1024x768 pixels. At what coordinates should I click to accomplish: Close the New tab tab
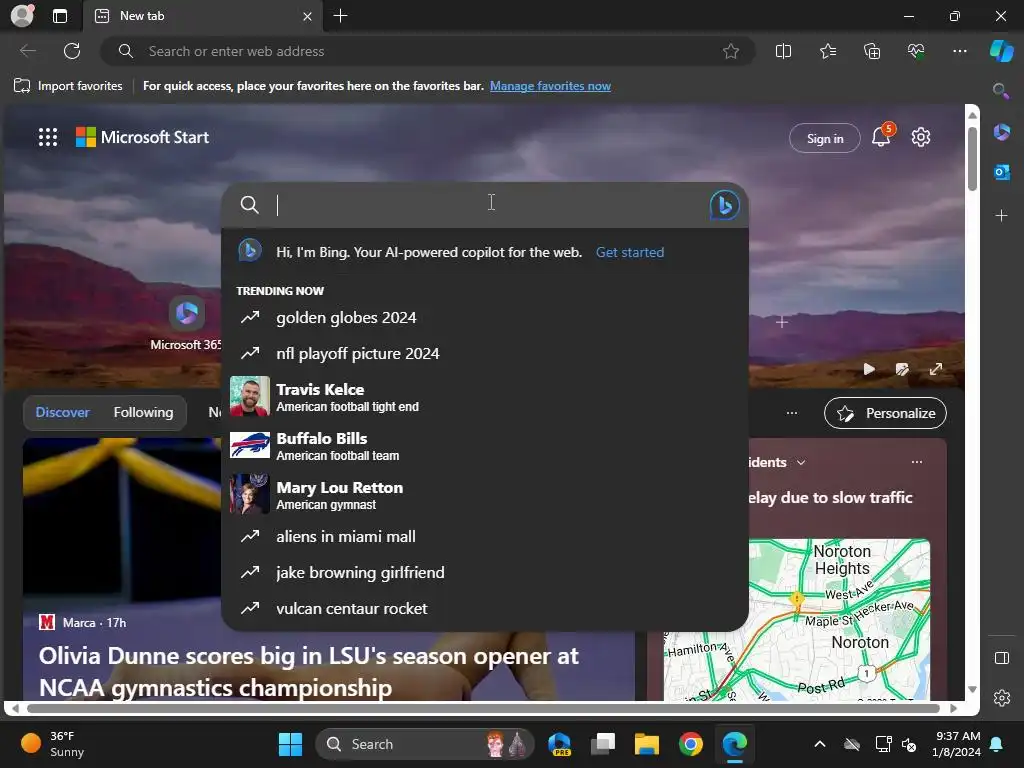coord(308,16)
